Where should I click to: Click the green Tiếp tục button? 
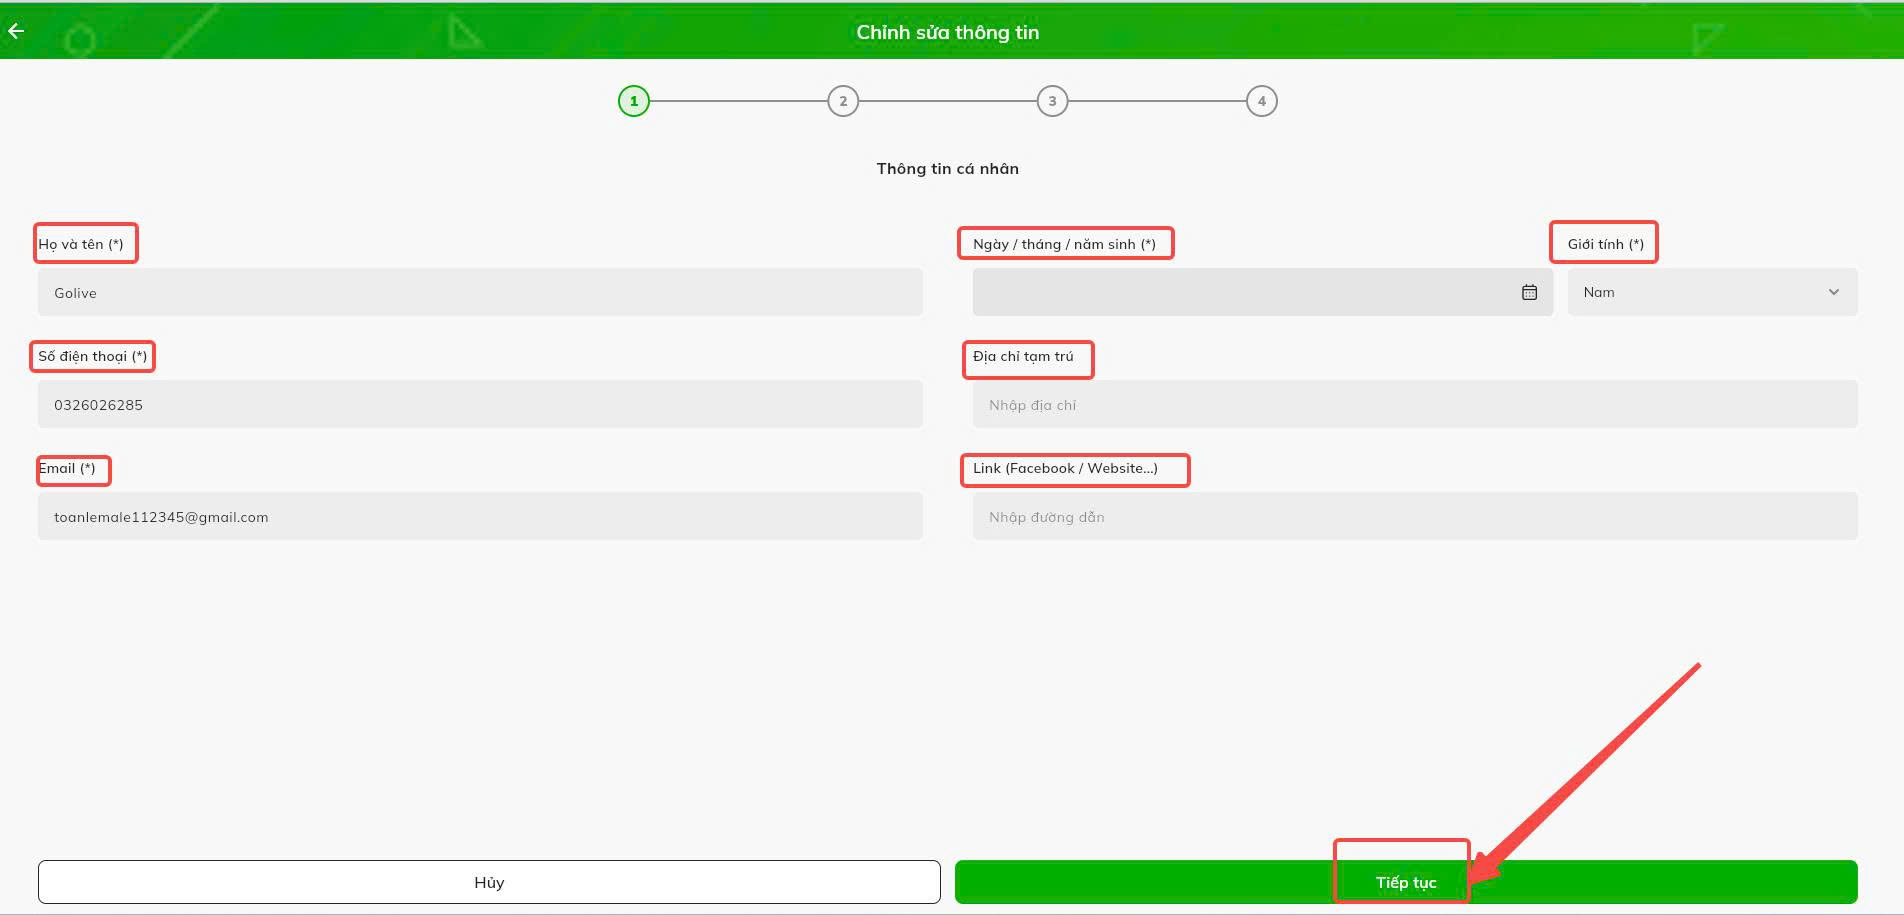(x=1406, y=882)
